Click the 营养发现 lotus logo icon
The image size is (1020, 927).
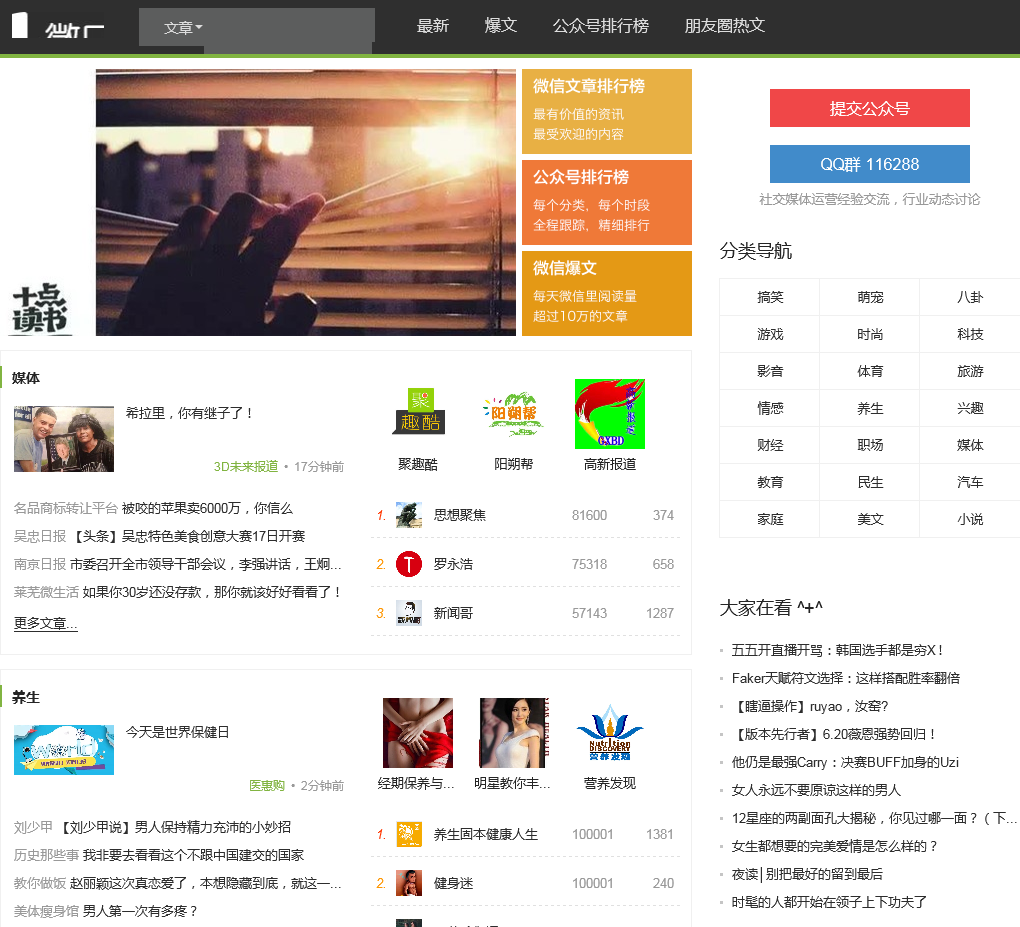pos(610,733)
